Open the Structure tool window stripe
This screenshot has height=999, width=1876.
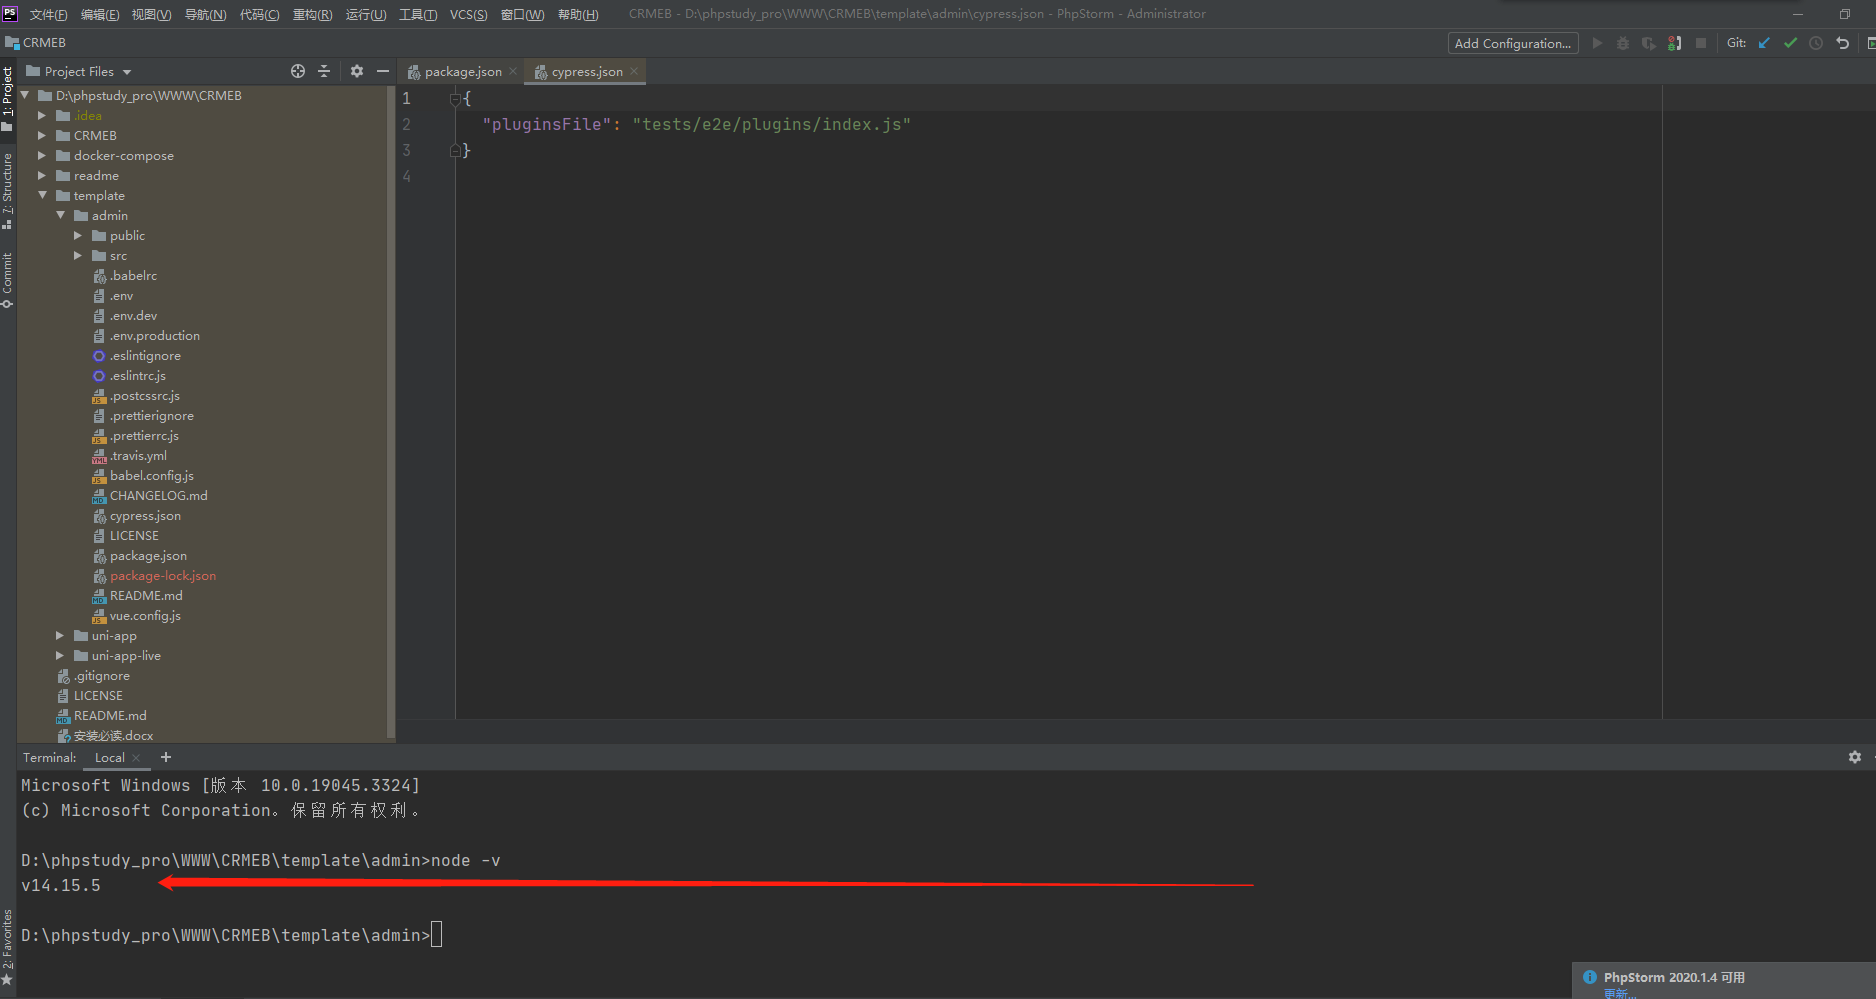7,190
